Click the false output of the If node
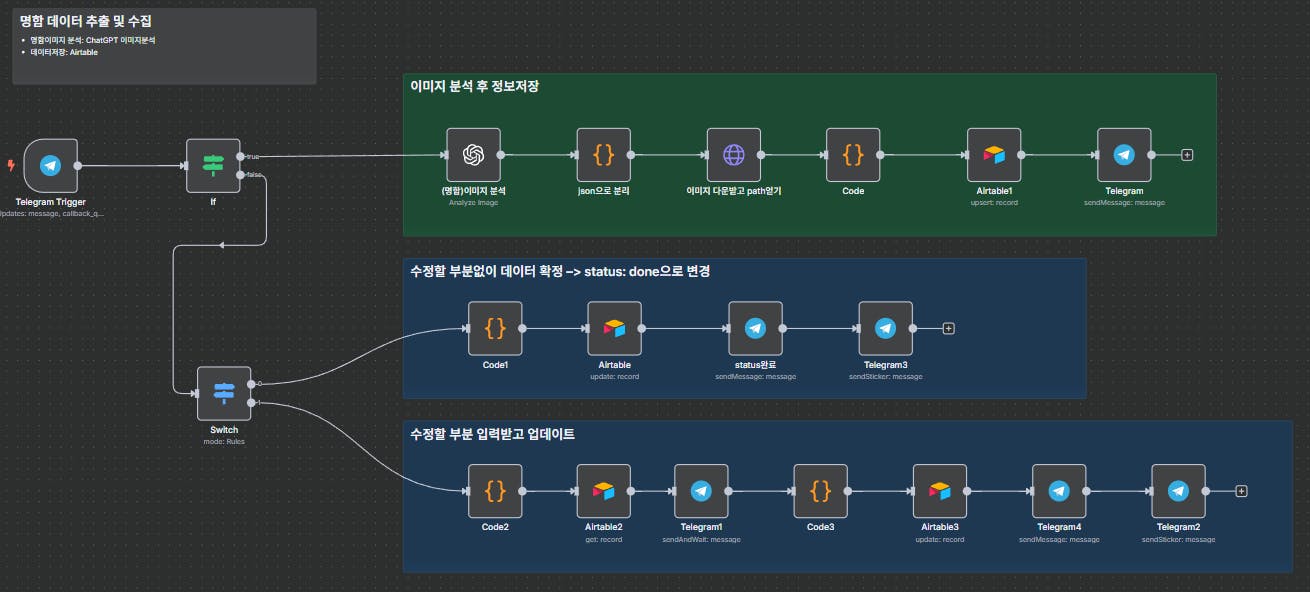Viewport: 1310px width, 592px height. [x=240, y=175]
